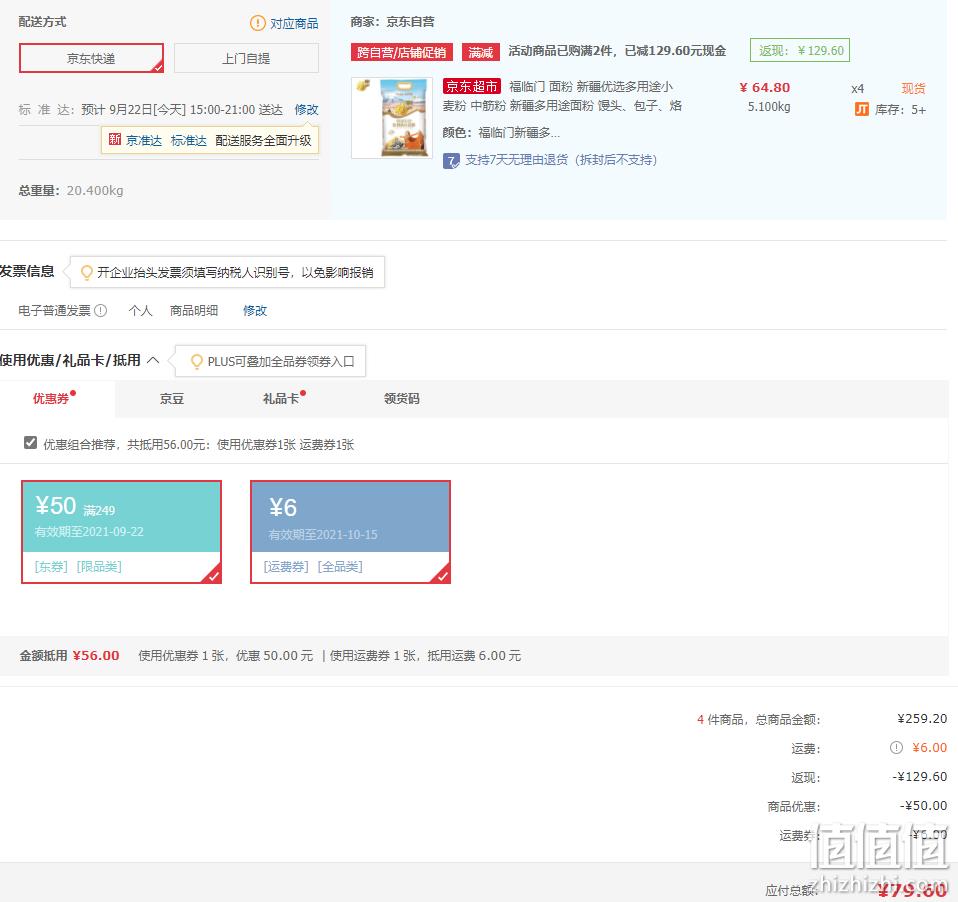Click the 商家: 京东自营 label
The width and height of the screenshot is (958, 902).
point(392,22)
